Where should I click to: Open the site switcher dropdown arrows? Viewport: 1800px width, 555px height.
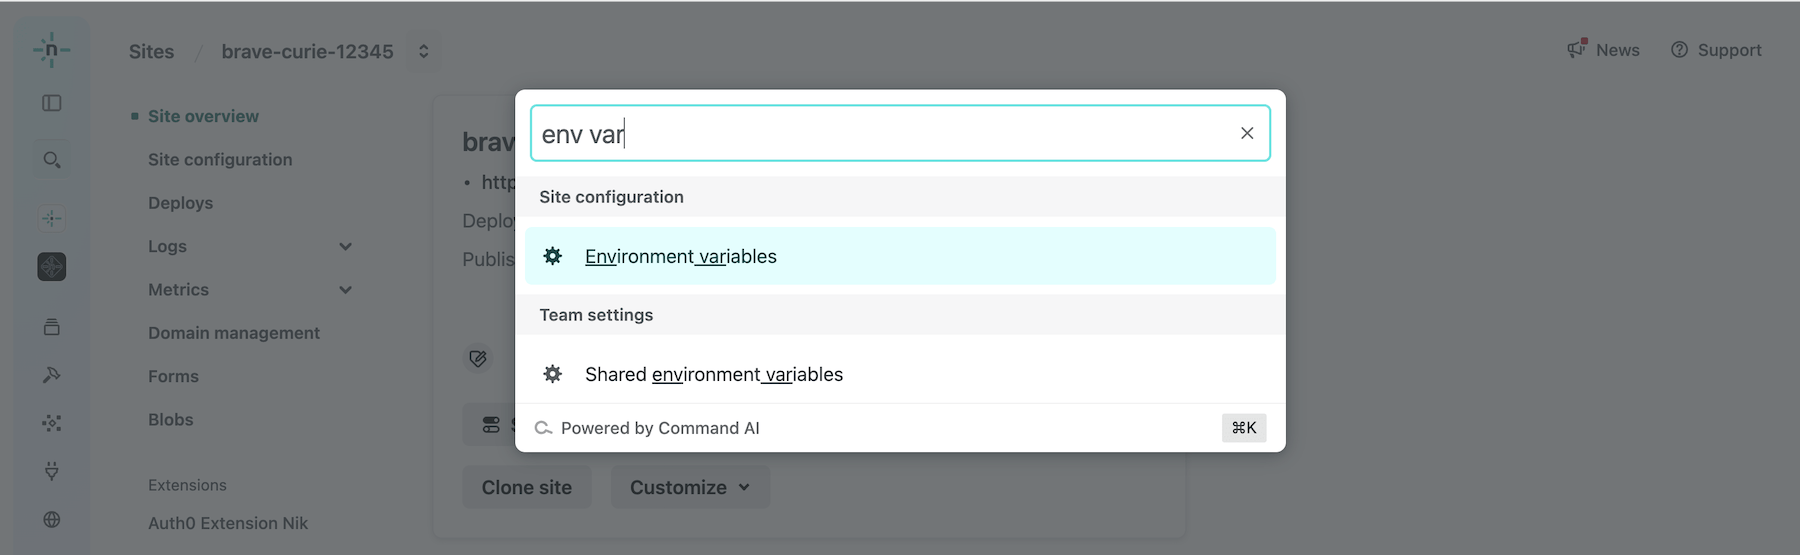point(424,51)
